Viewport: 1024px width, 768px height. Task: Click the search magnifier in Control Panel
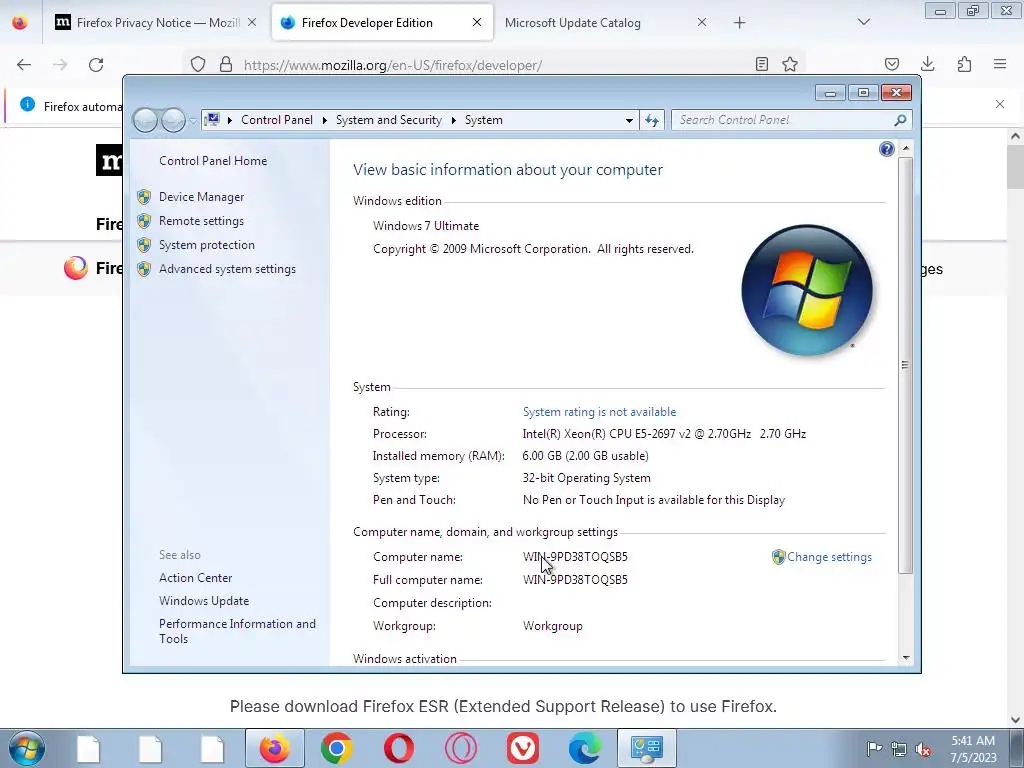click(900, 120)
